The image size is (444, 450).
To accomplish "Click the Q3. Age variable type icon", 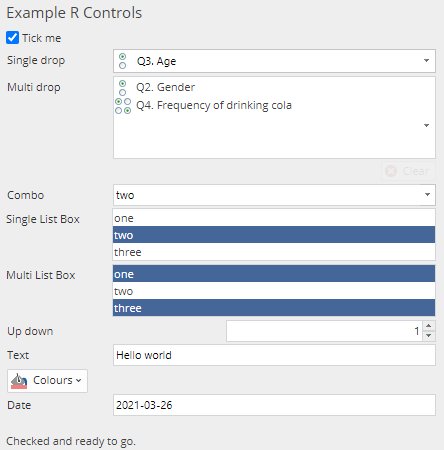I will click(122, 61).
